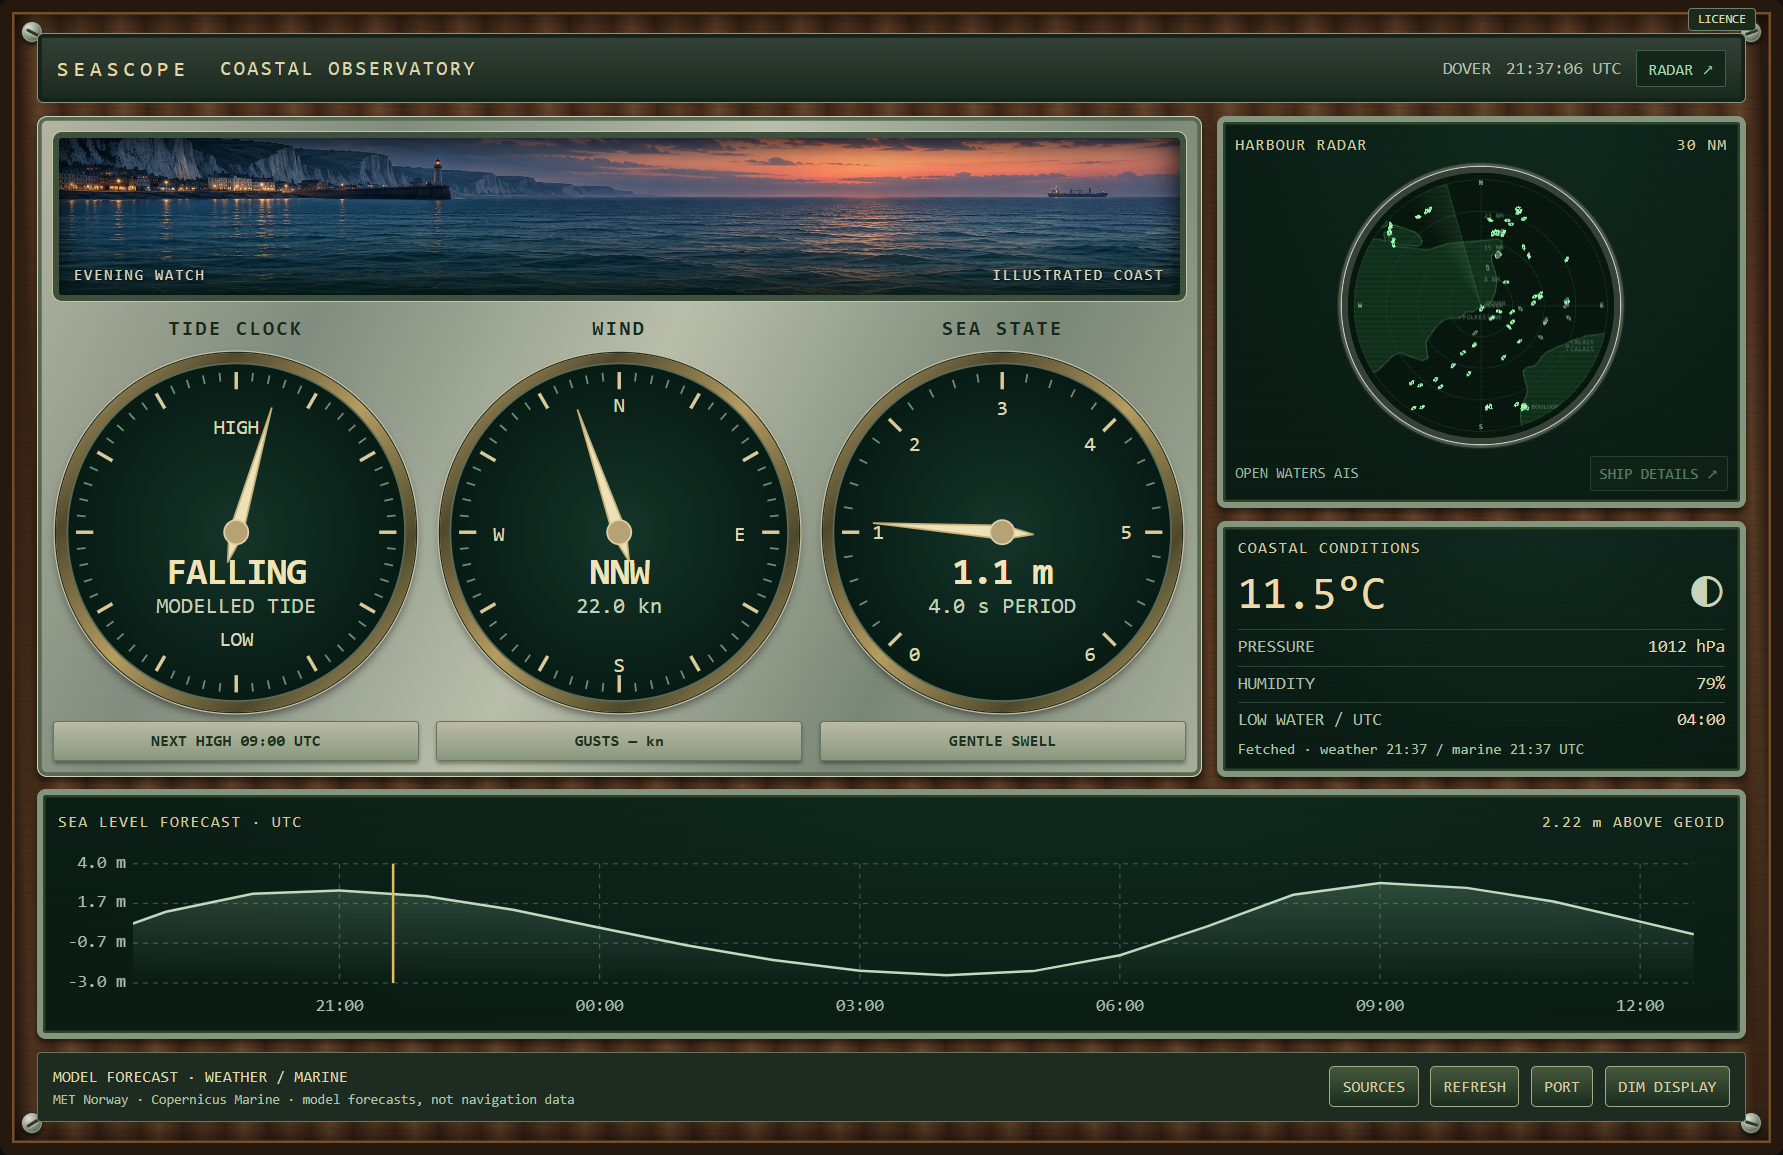Image resolution: width=1783 pixels, height=1155 pixels.
Task: Click the 30 NM radar range label
Action: (x=1701, y=145)
